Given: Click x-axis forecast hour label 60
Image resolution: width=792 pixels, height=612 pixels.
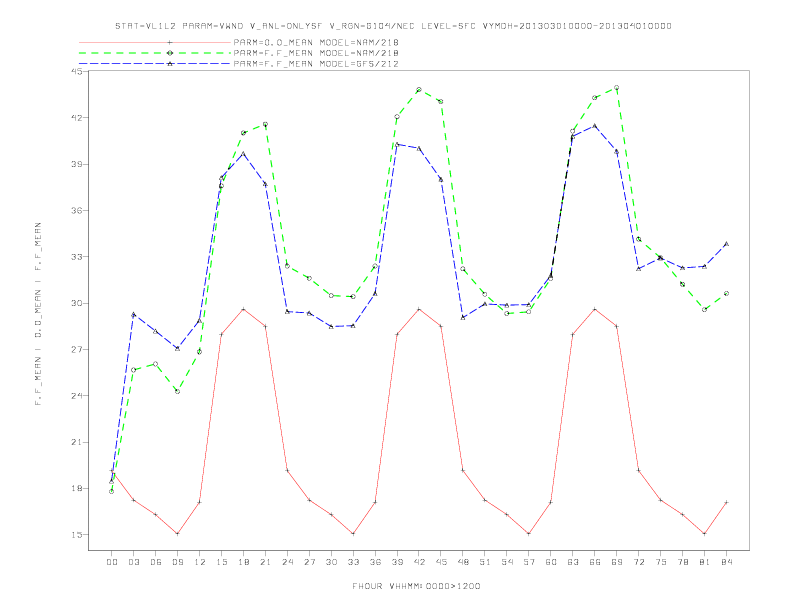Looking at the screenshot, I should coord(551,562).
